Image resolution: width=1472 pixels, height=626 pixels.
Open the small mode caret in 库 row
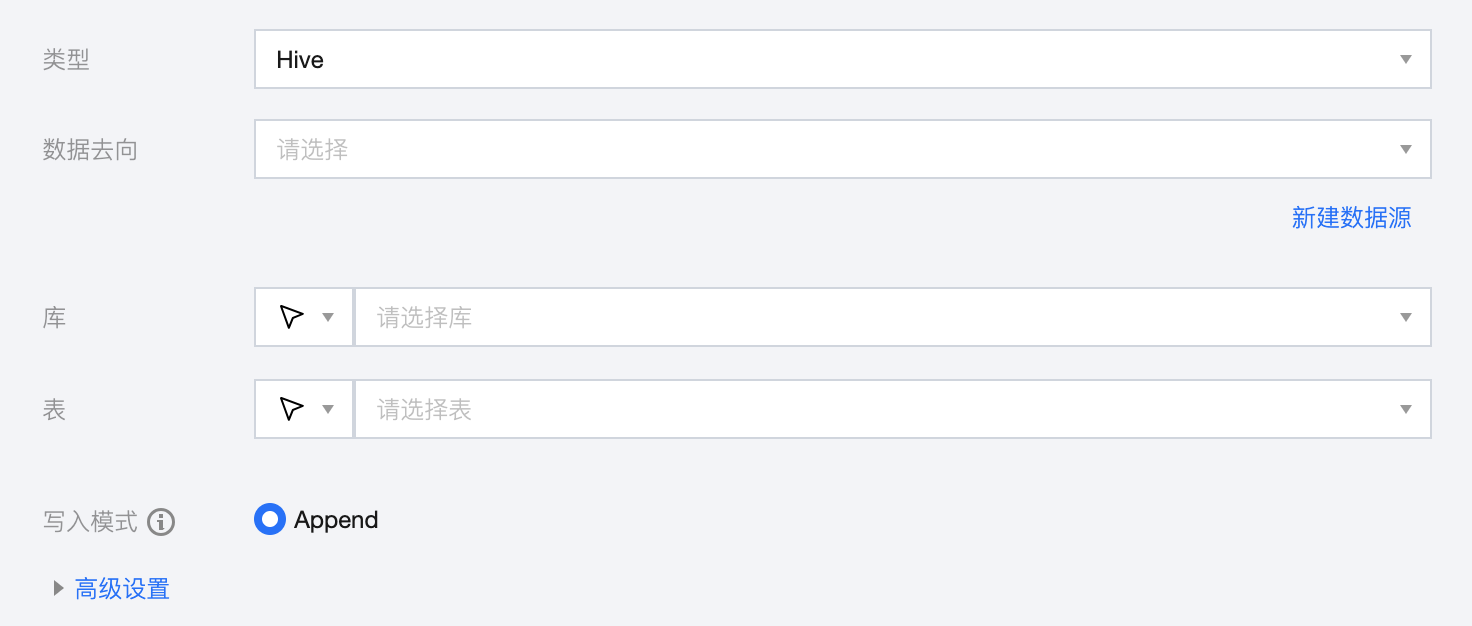(327, 318)
